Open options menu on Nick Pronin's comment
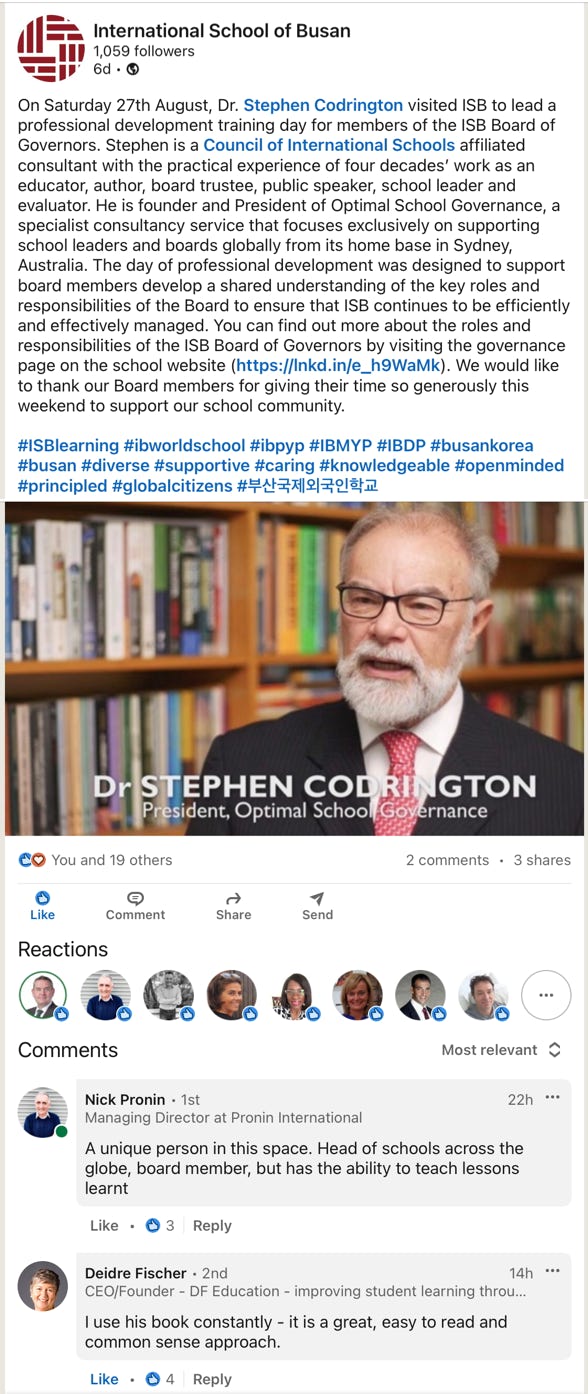The height and width of the screenshot is (1394, 588). (x=553, y=1098)
